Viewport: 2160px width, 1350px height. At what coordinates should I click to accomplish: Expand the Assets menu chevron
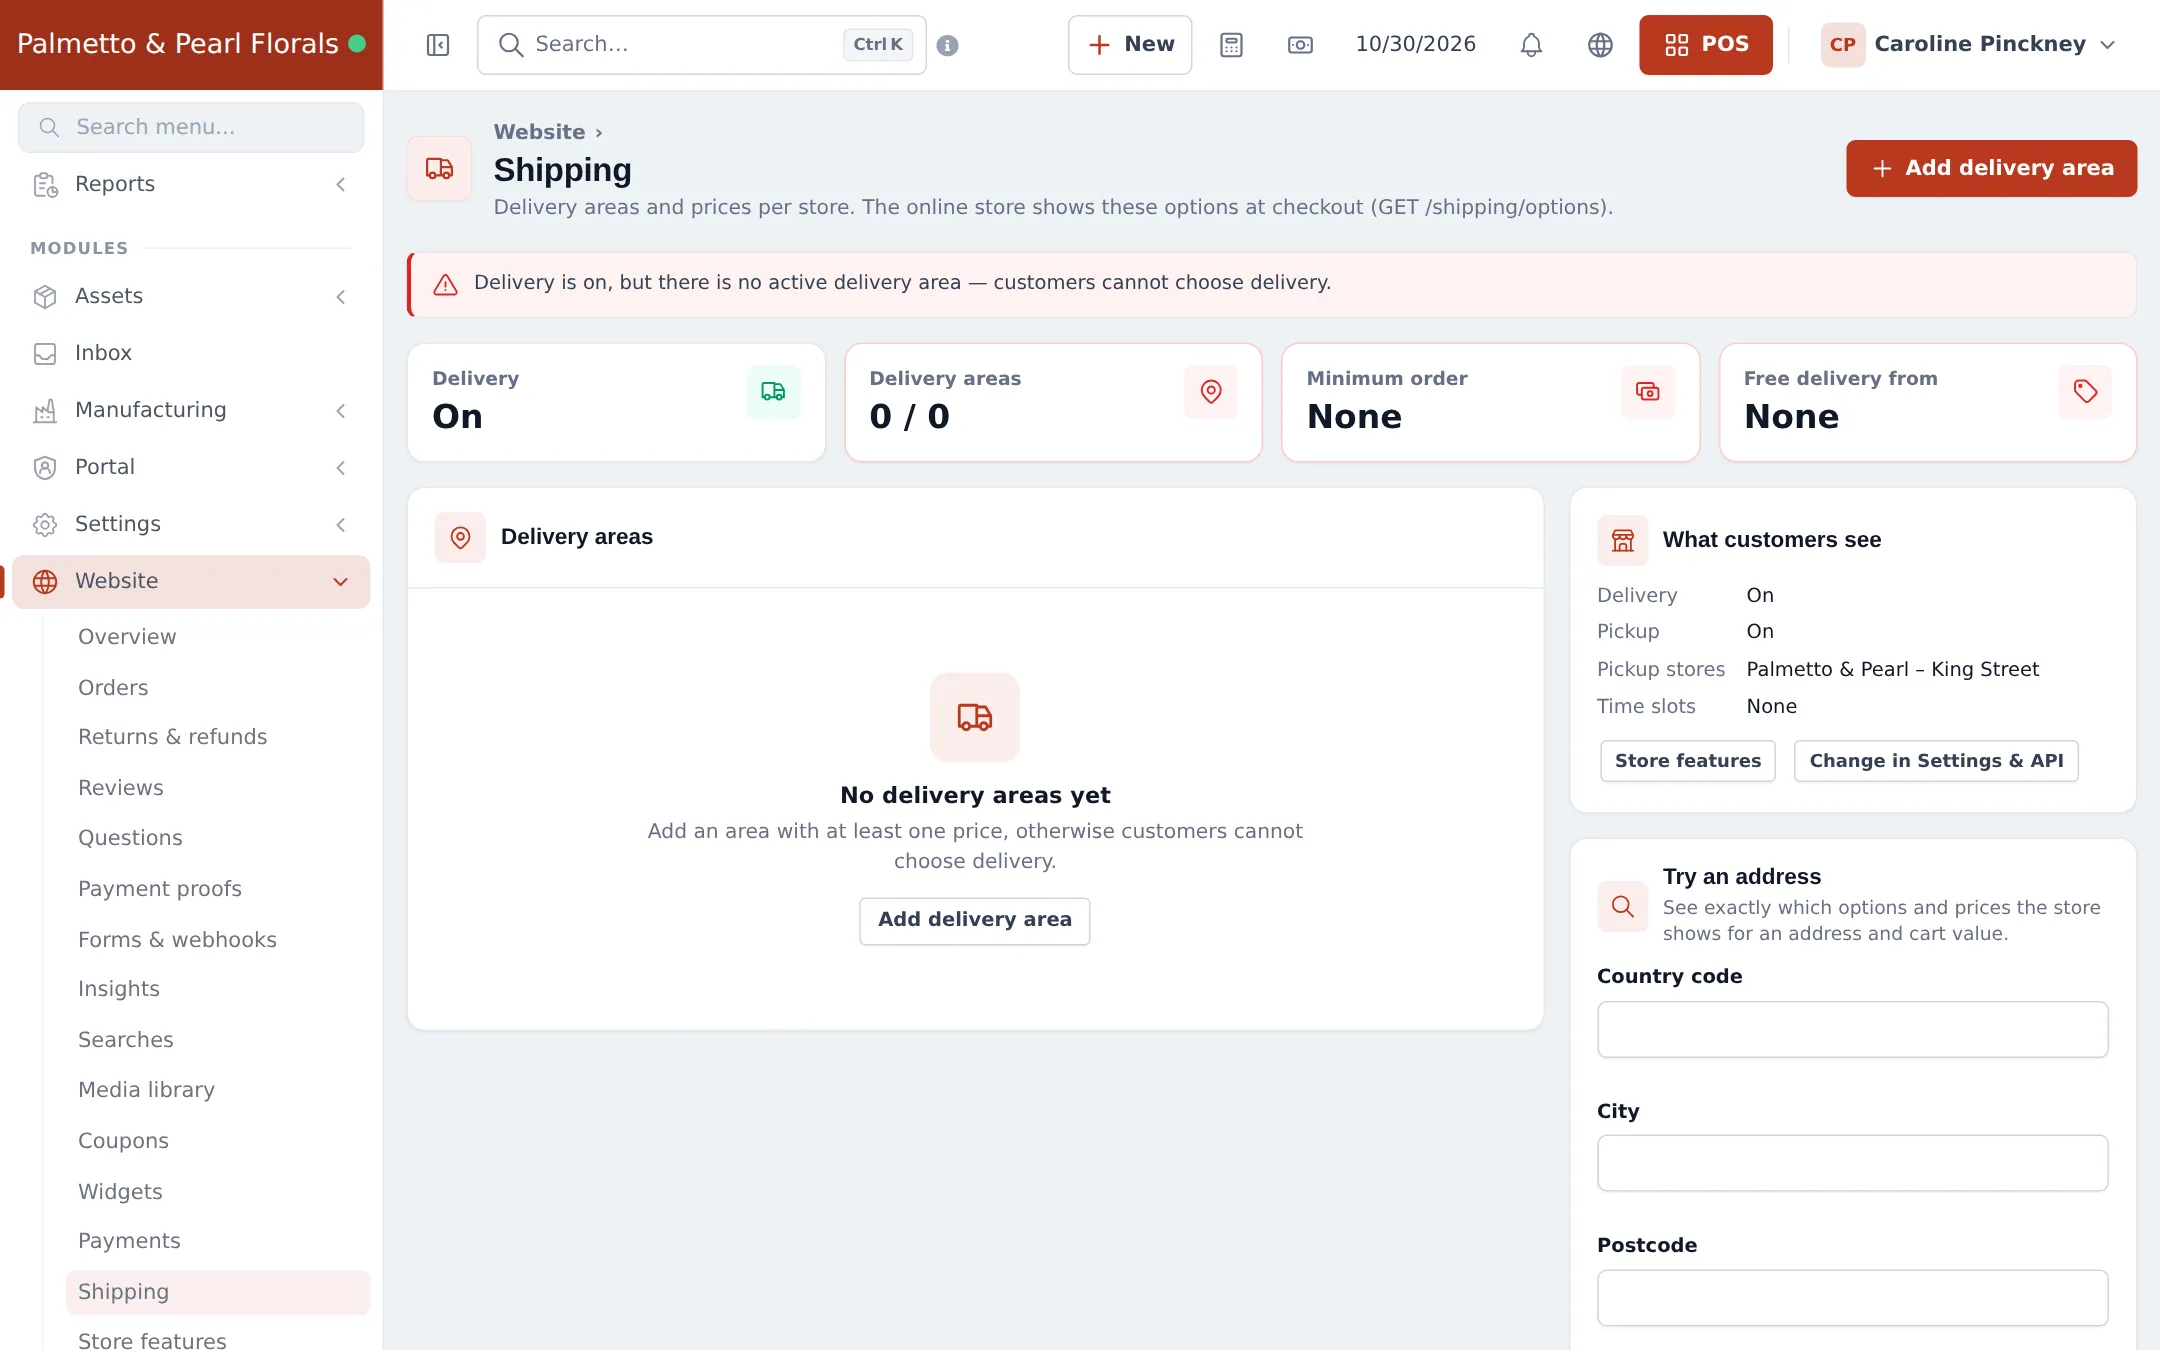tap(341, 297)
